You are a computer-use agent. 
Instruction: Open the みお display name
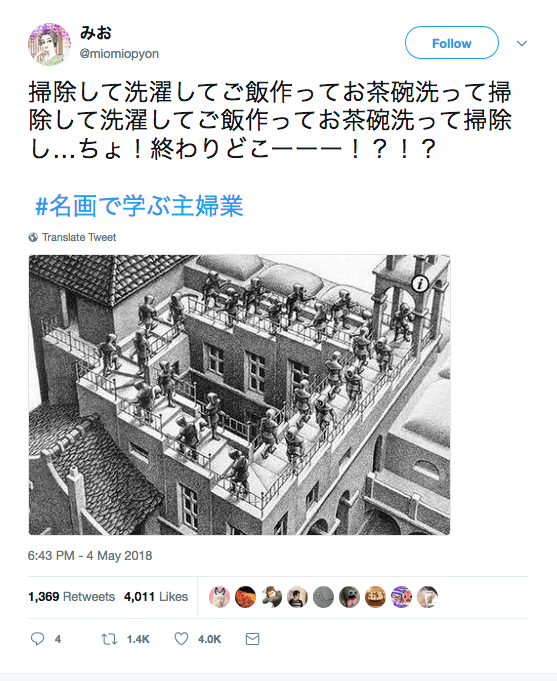coord(96,33)
